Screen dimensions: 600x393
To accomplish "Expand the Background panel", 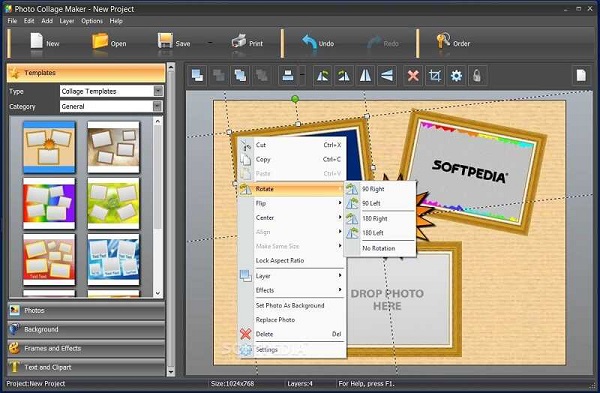I will (x=86, y=329).
